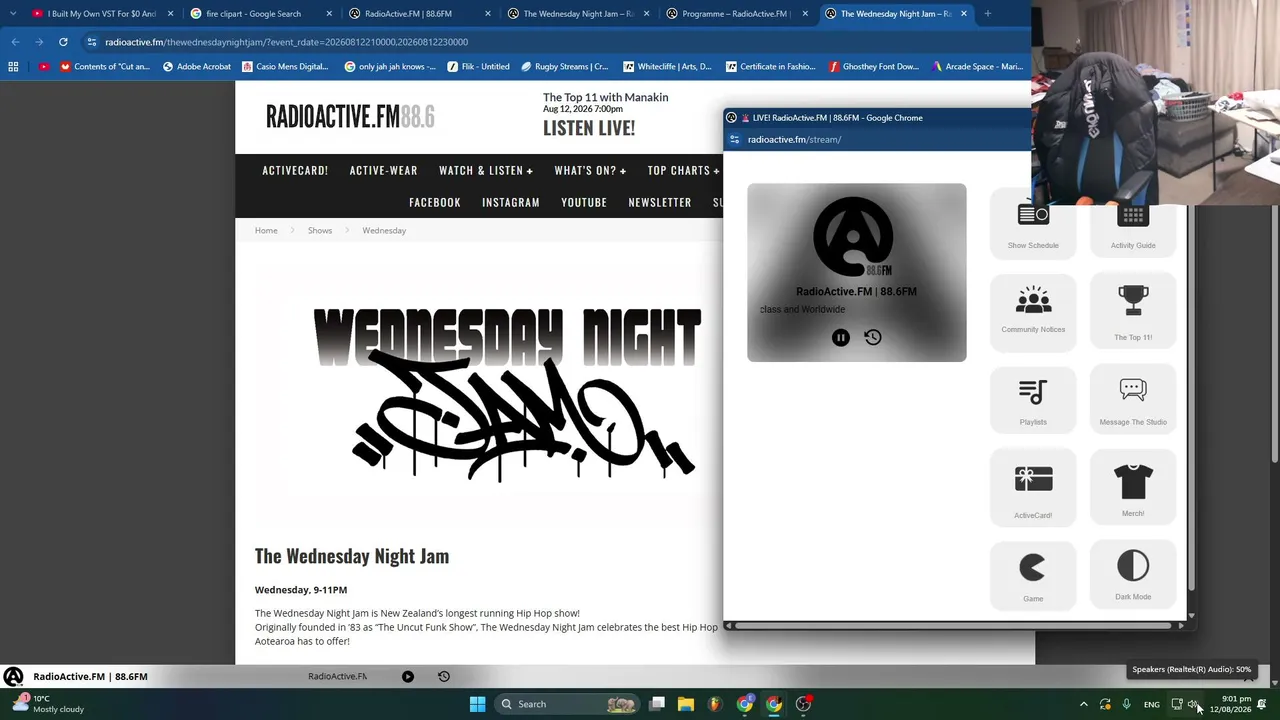The height and width of the screenshot is (720, 1280).
Task: Click site information icon in popup address bar
Action: (x=735, y=139)
